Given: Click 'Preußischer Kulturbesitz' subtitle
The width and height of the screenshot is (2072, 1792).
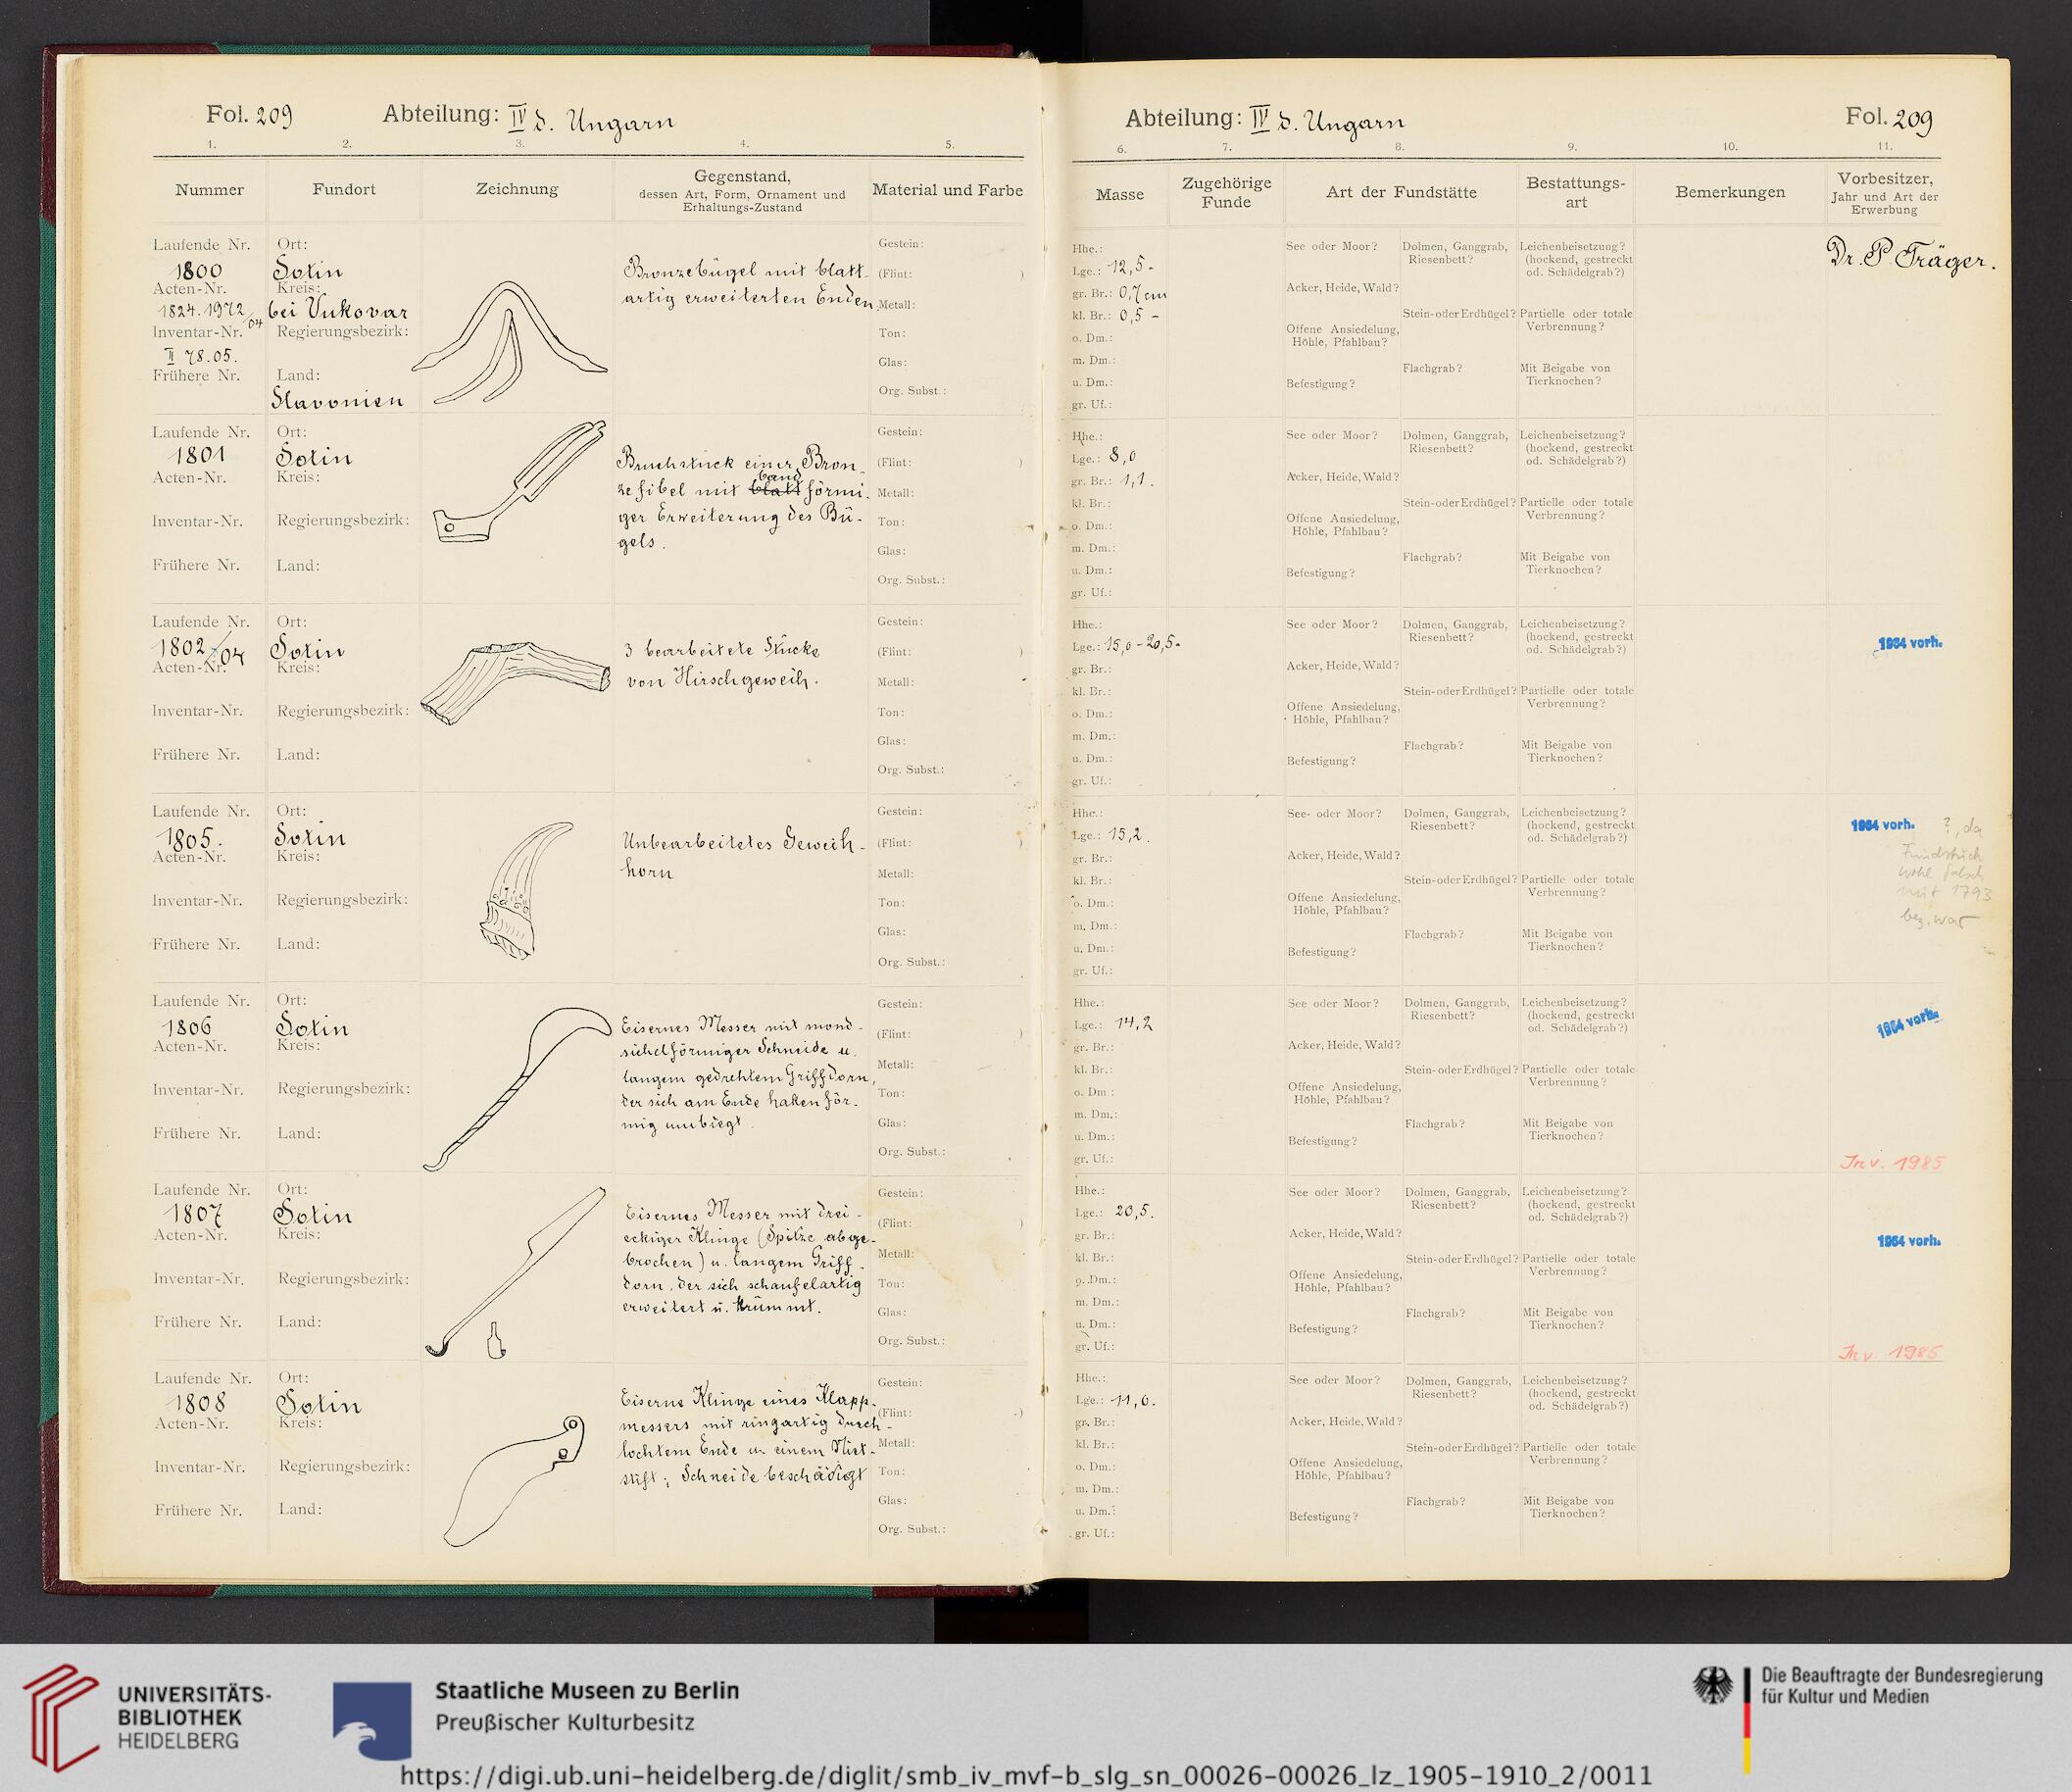Looking at the screenshot, I should 565,1723.
